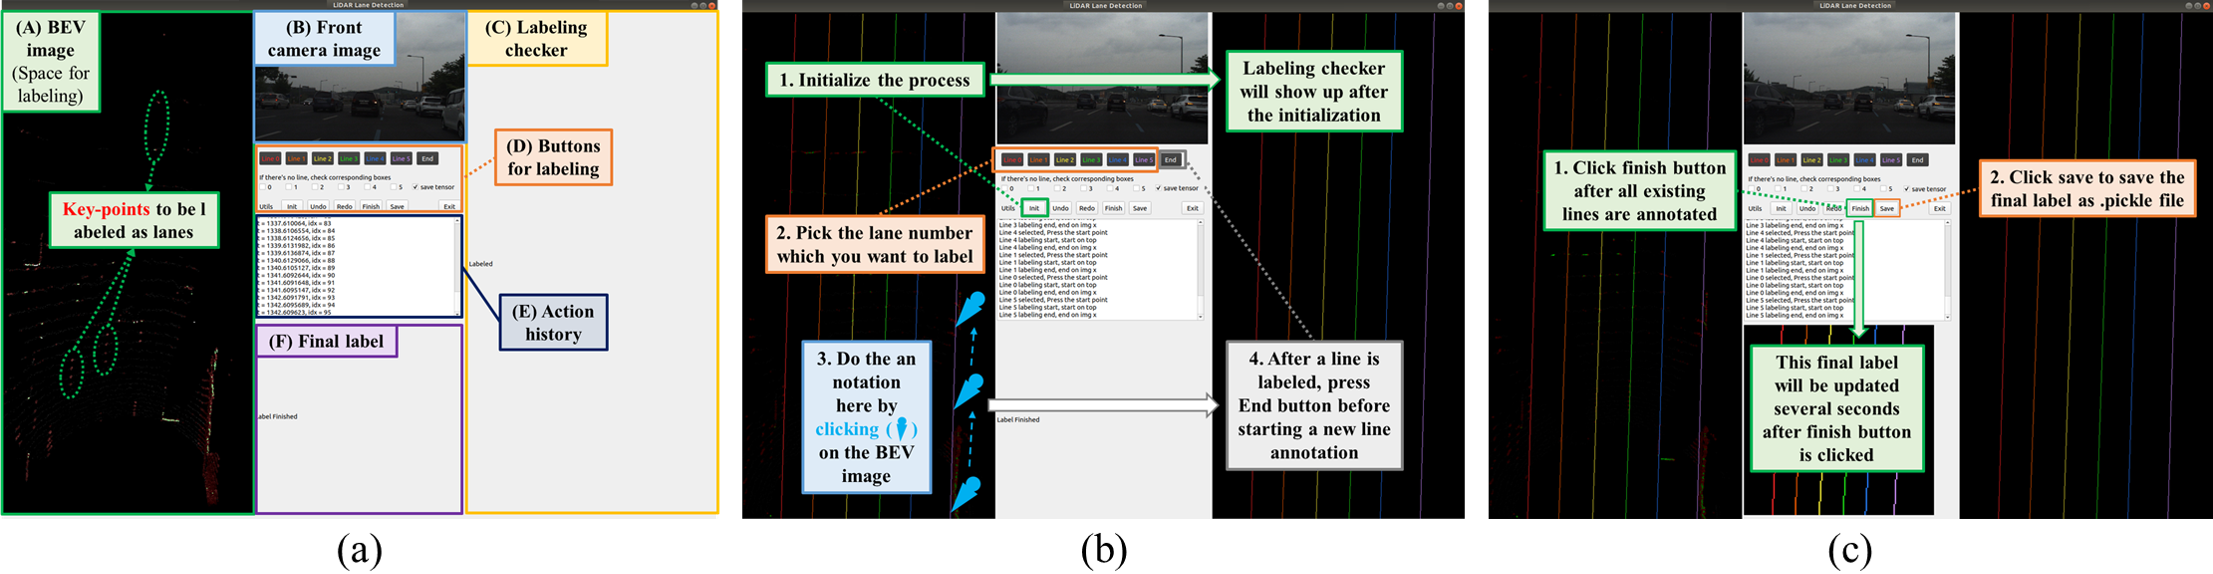2213x574 pixels.
Task: Untick save tensor checkbox in panel (b)
Action: (x=1158, y=188)
